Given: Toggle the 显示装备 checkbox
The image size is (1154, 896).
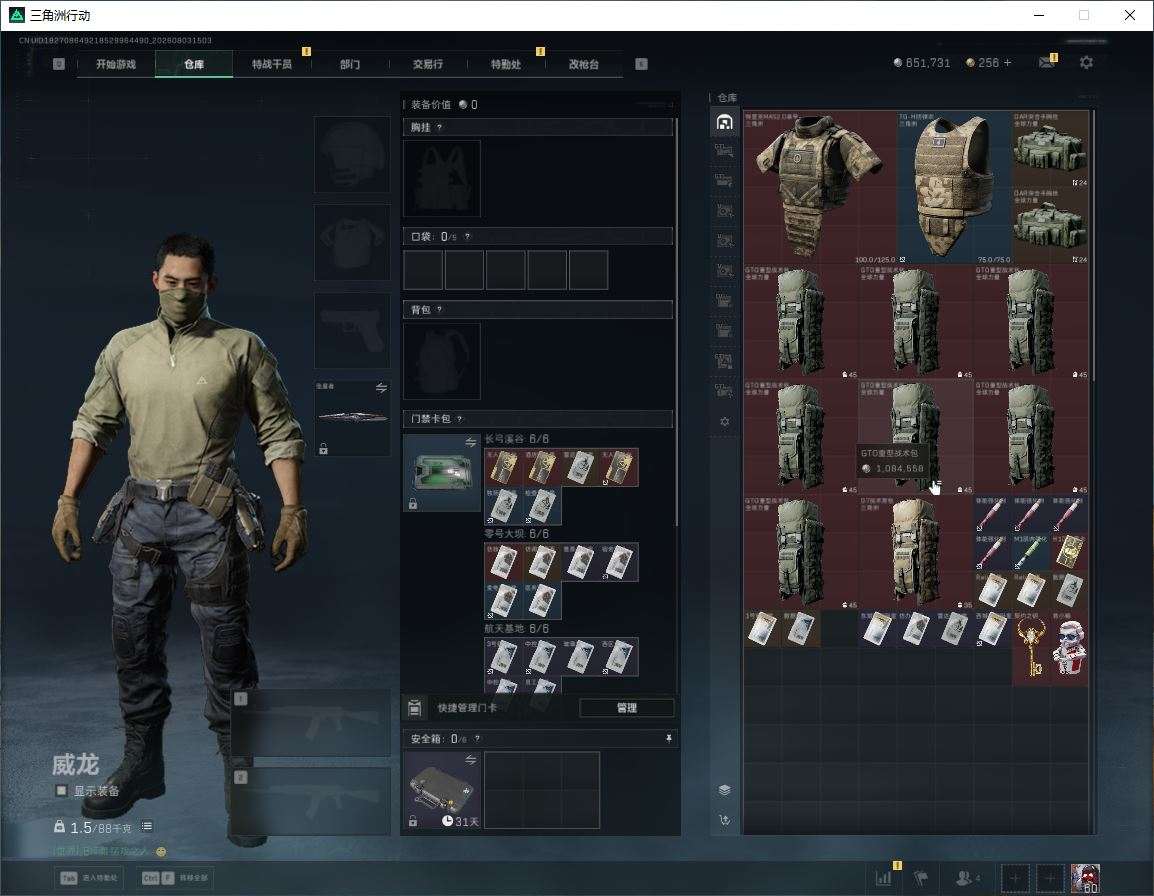Looking at the screenshot, I should [61, 791].
